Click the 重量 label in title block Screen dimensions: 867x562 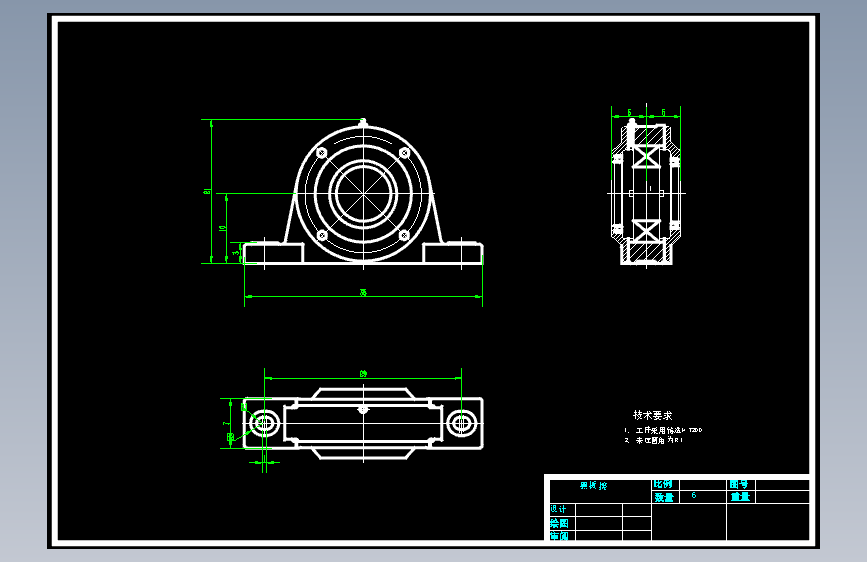tap(740, 497)
